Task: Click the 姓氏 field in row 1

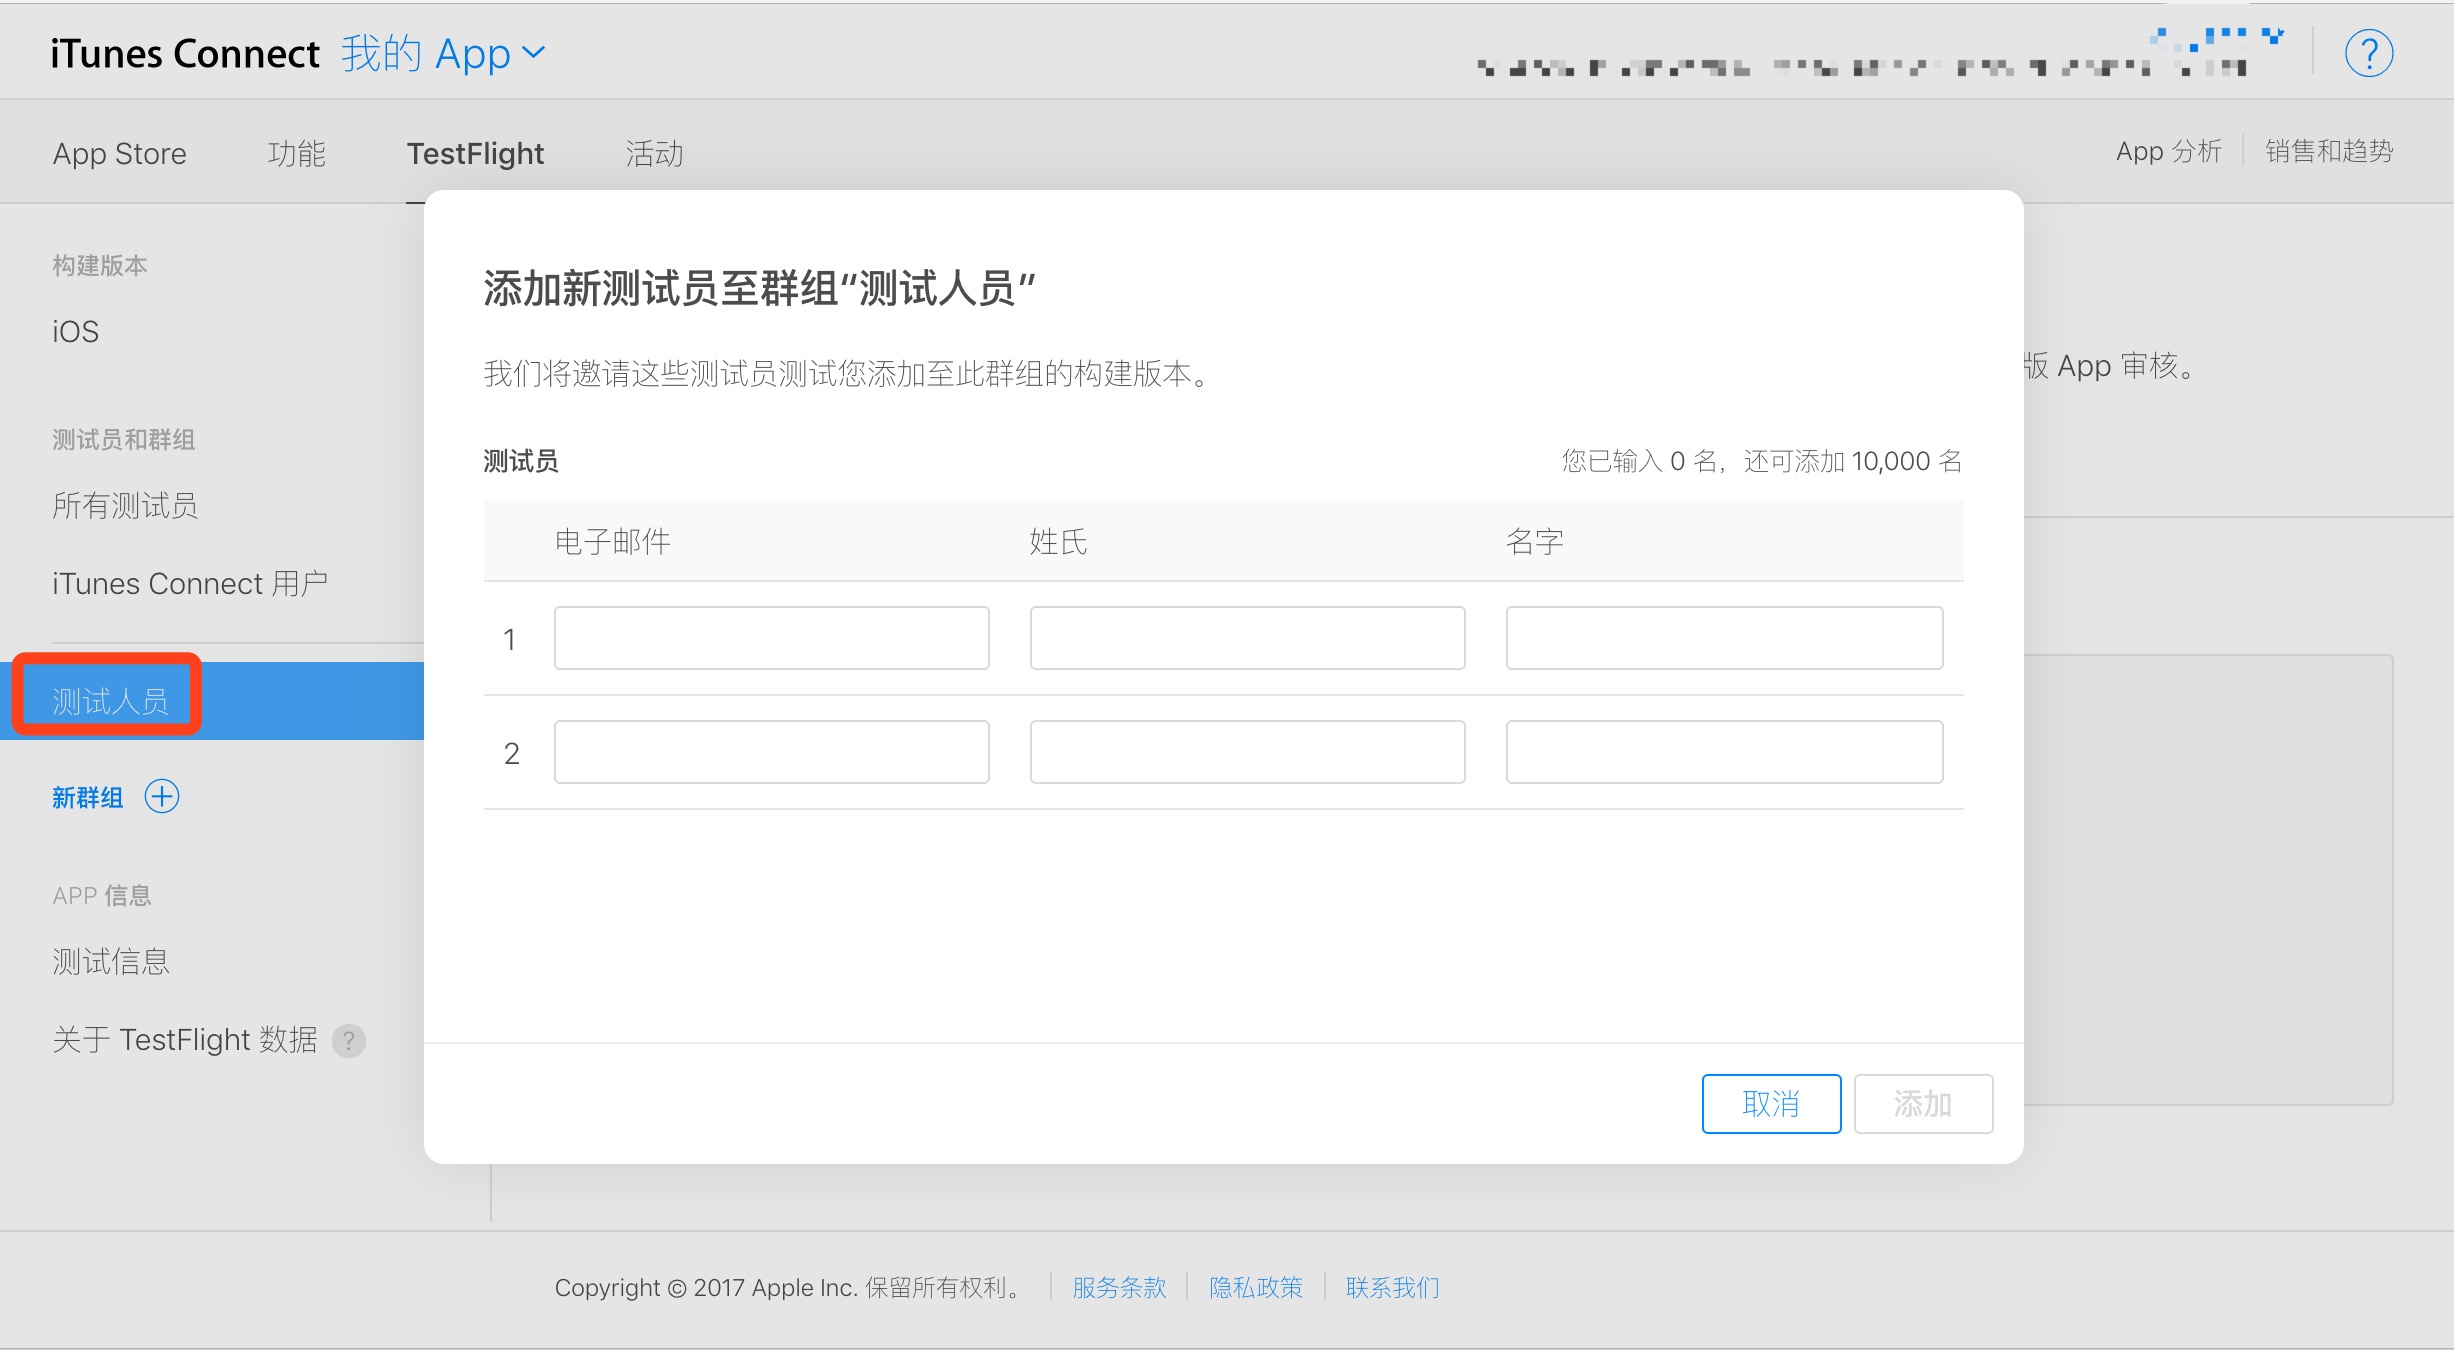Action: click(1248, 638)
